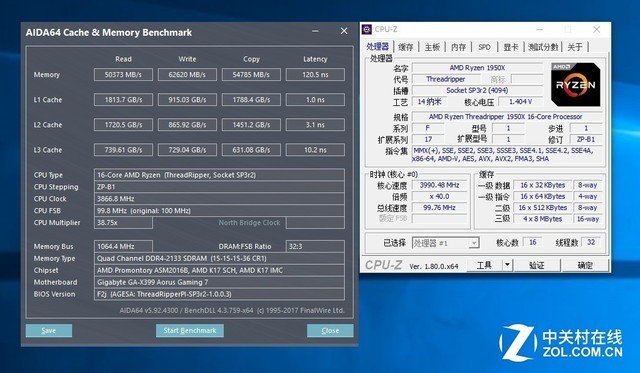This screenshot has height=373, width=640.
Task: Select Memory Write value 62620 MB/s
Action: tap(187, 75)
